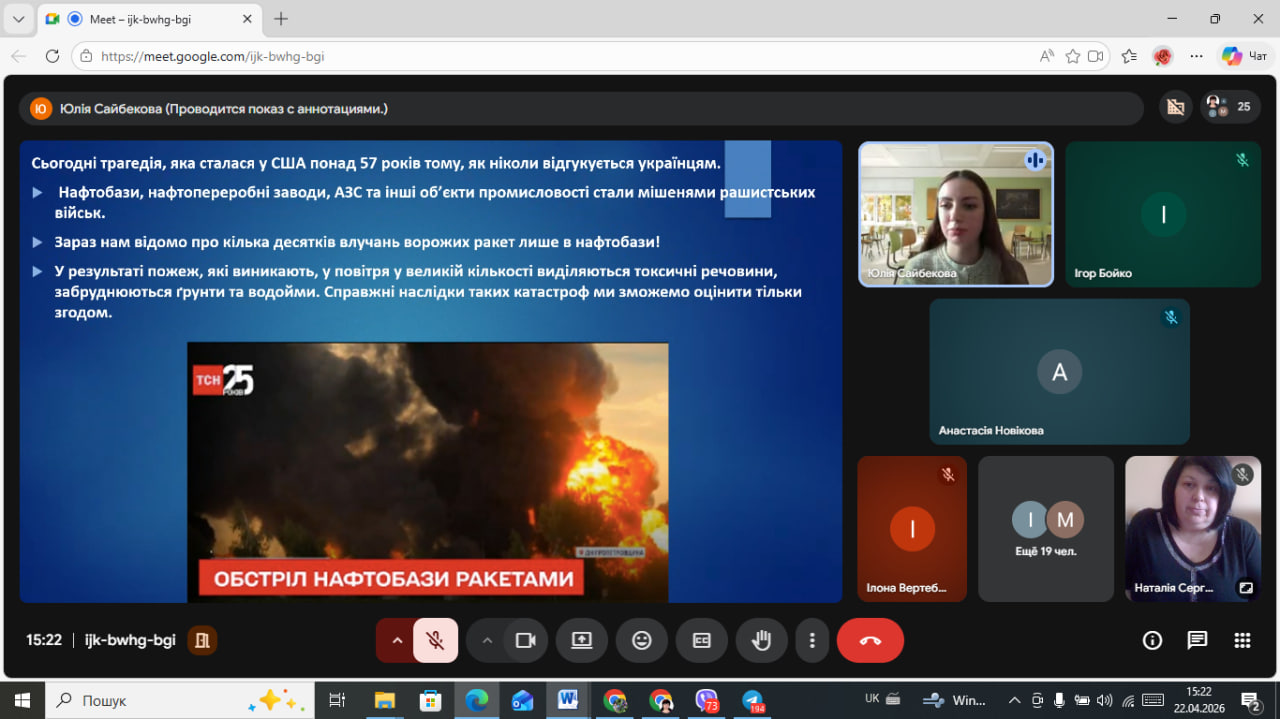The height and width of the screenshot is (719, 1280).
Task: Click the building icon next to meeting code
Action: [x=202, y=641]
